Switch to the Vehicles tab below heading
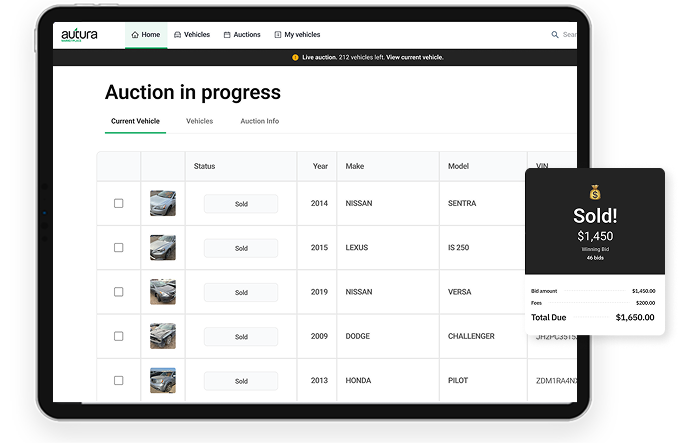 [x=199, y=121]
